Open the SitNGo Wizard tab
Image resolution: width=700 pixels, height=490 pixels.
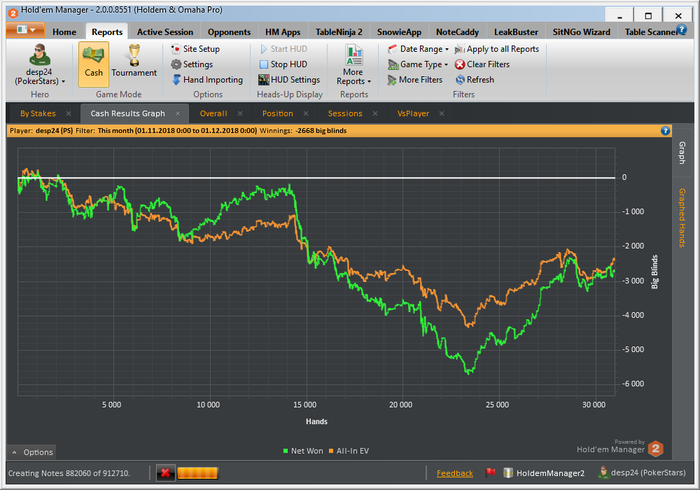pyautogui.click(x=581, y=32)
